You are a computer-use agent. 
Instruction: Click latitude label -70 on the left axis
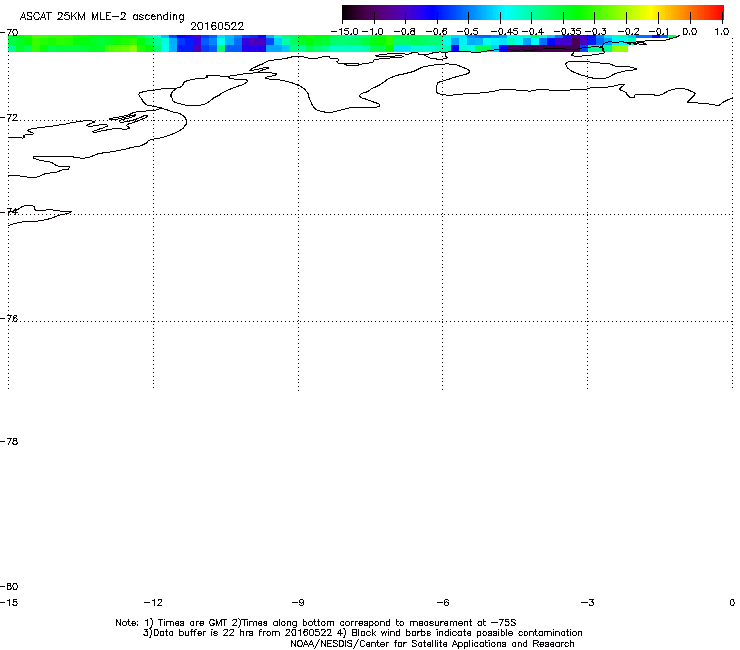pos(9,33)
